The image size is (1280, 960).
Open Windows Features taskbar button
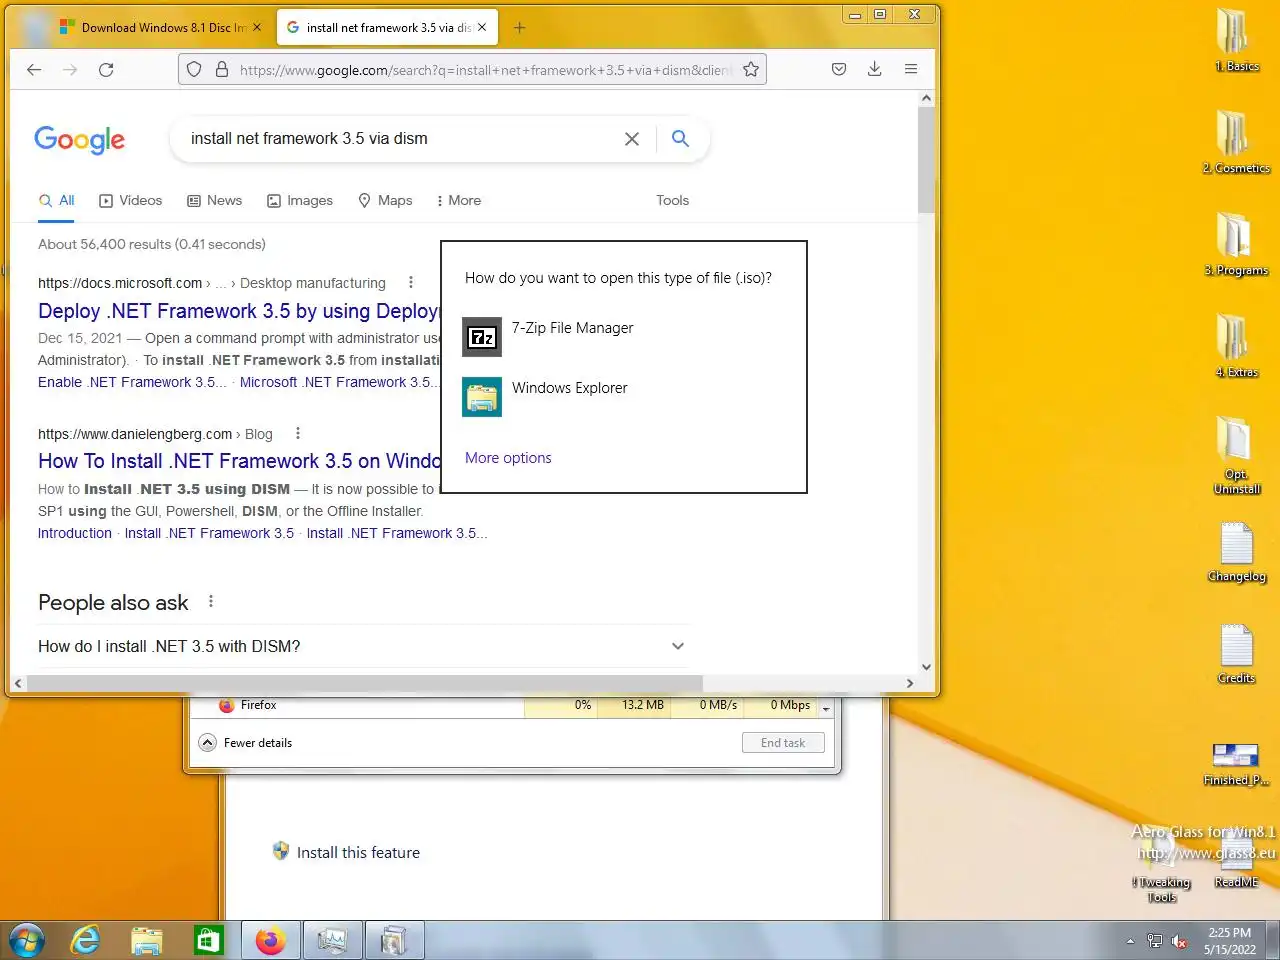394,941
